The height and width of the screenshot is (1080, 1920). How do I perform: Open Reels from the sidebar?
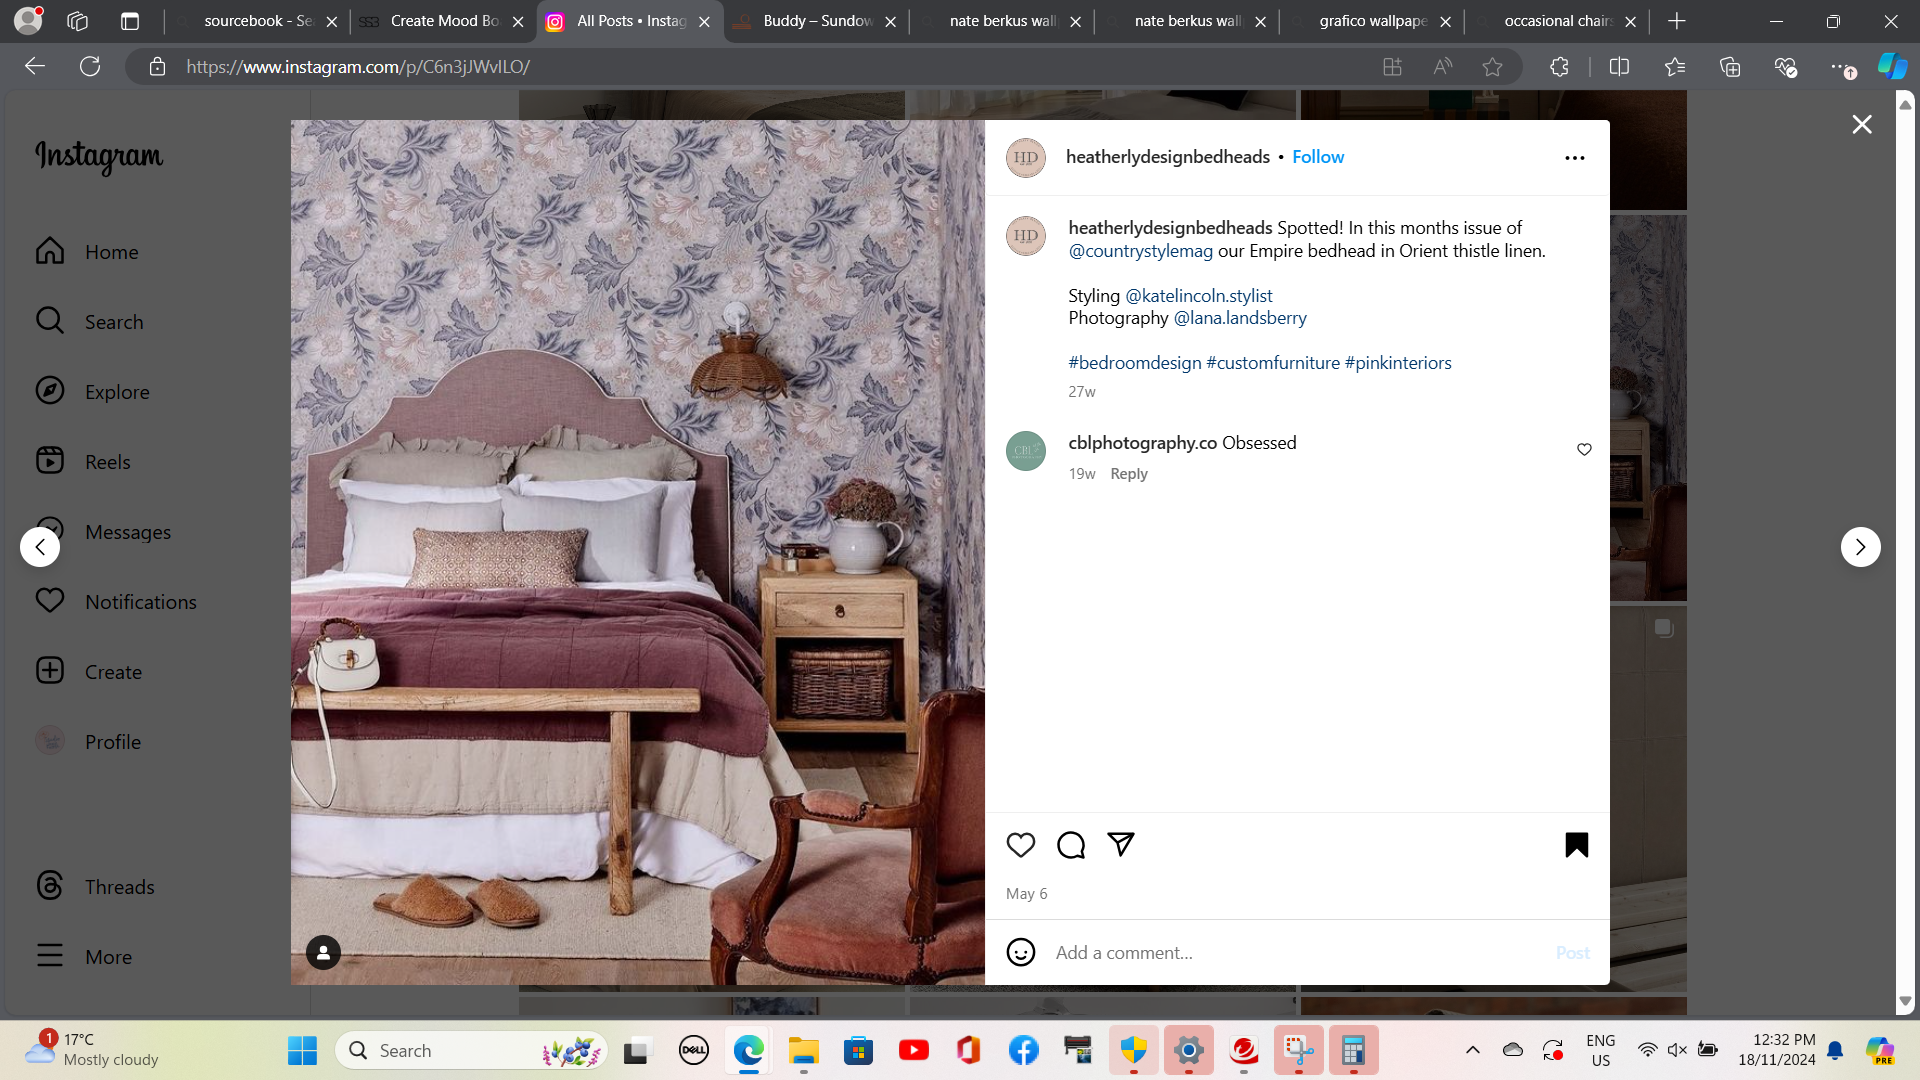107,462
